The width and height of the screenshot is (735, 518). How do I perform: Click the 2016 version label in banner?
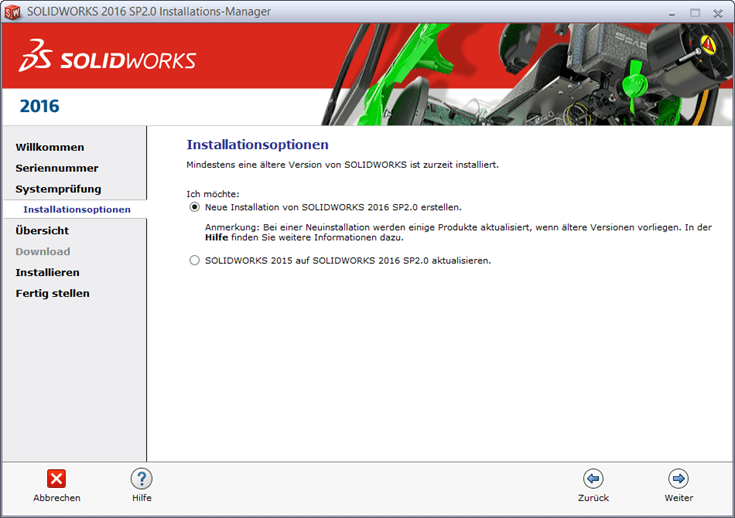click(x=39, y=106)
